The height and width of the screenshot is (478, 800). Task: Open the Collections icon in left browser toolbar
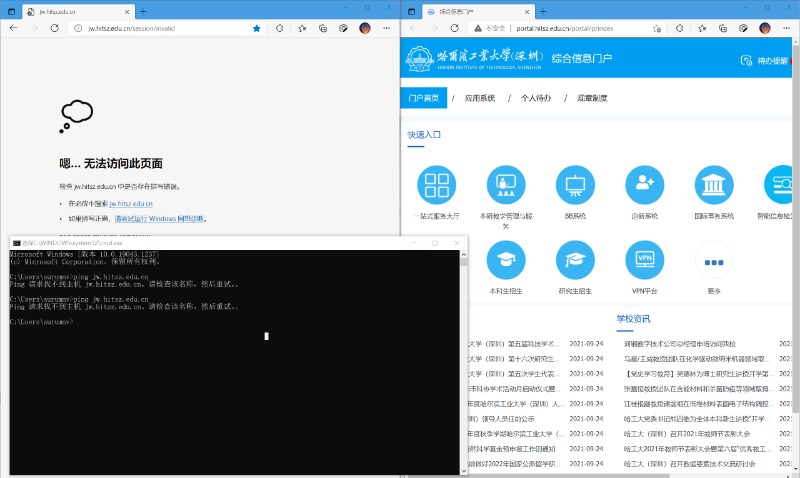pyautogui.click(x=322, y=29)
